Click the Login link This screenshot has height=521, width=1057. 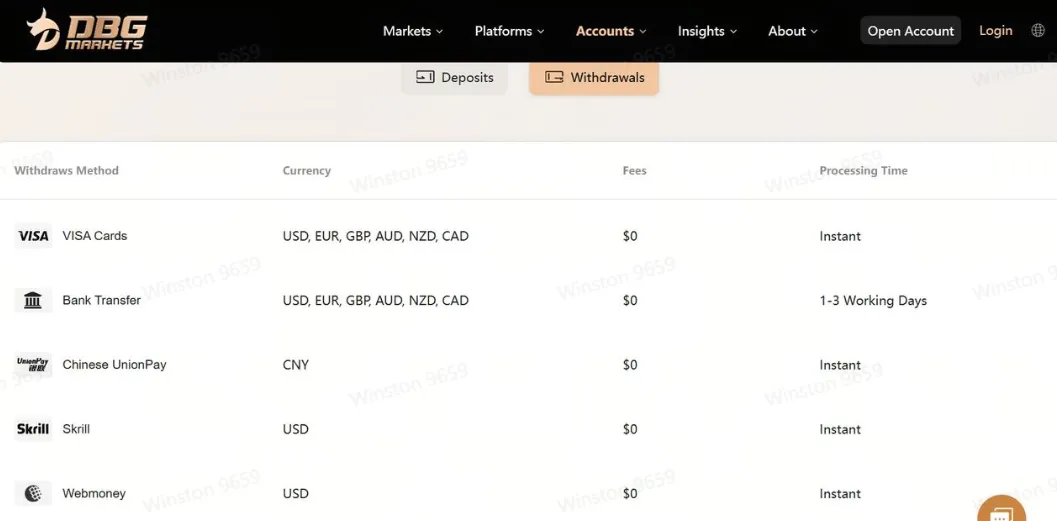pos(996,30)
